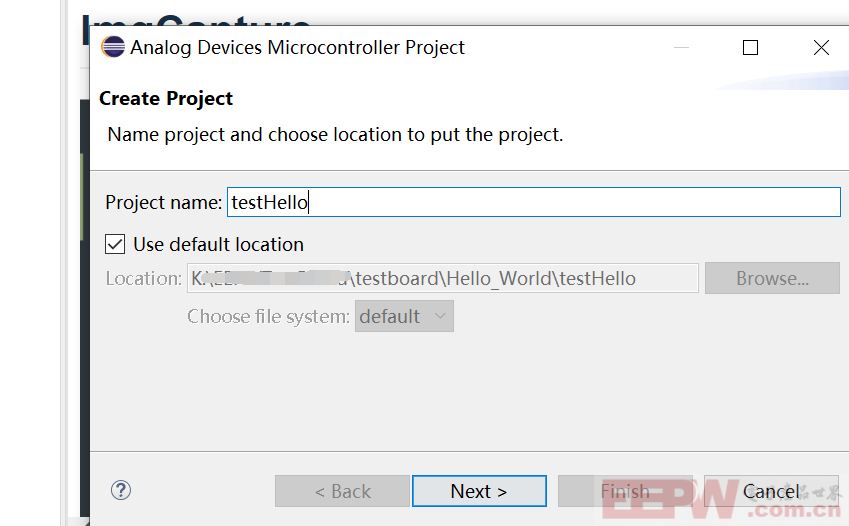Maximize the Microcontroller Project dialog

point(750,48)
